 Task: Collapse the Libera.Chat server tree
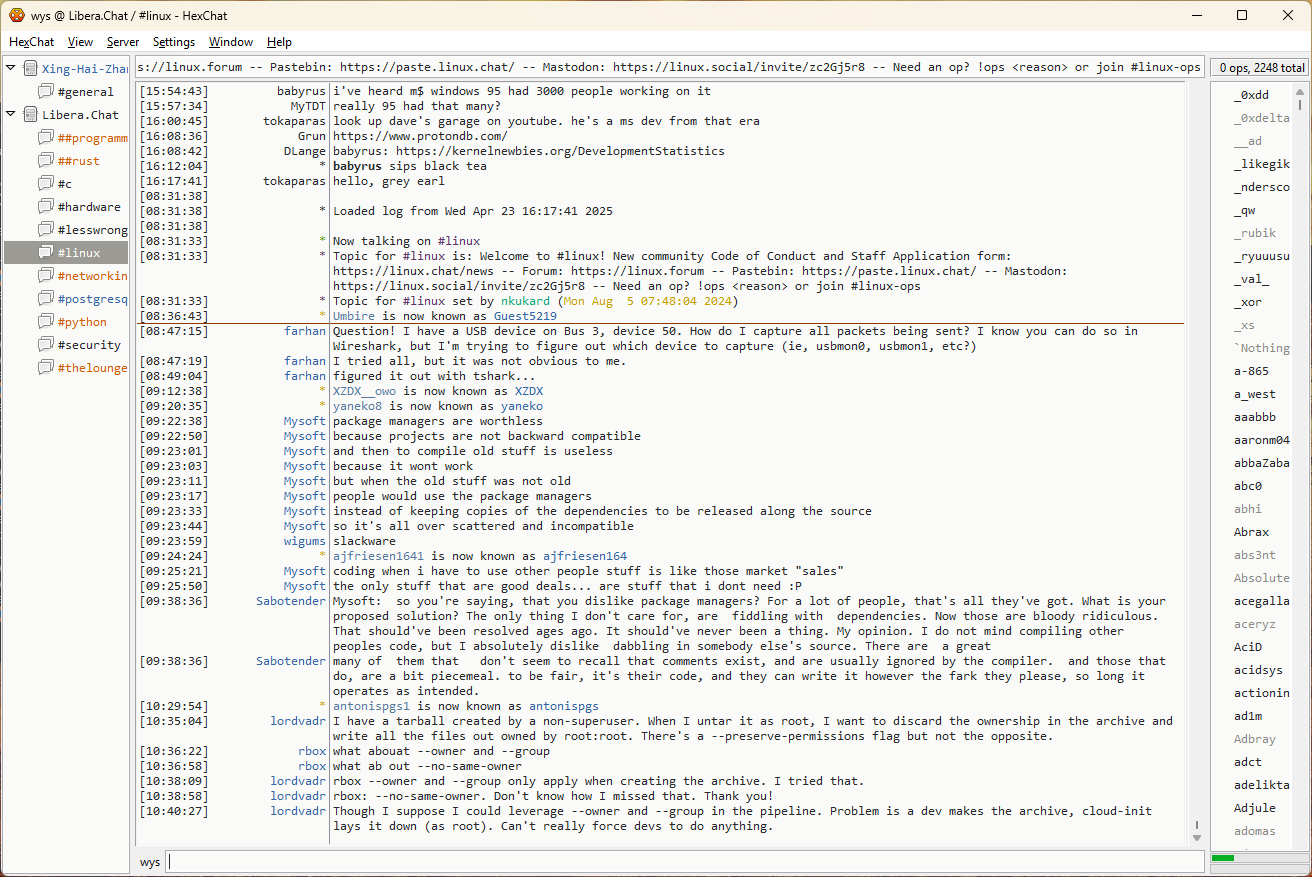click(11, 115)
